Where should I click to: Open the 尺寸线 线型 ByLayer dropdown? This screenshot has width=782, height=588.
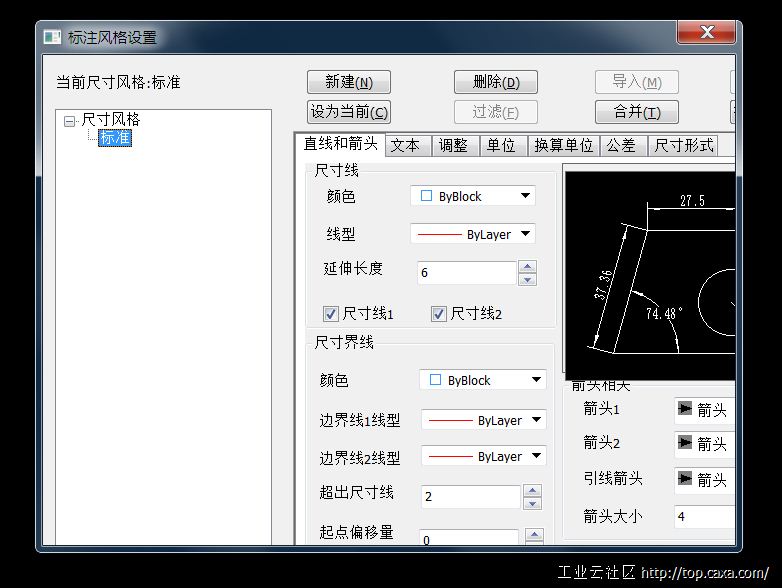473,234
